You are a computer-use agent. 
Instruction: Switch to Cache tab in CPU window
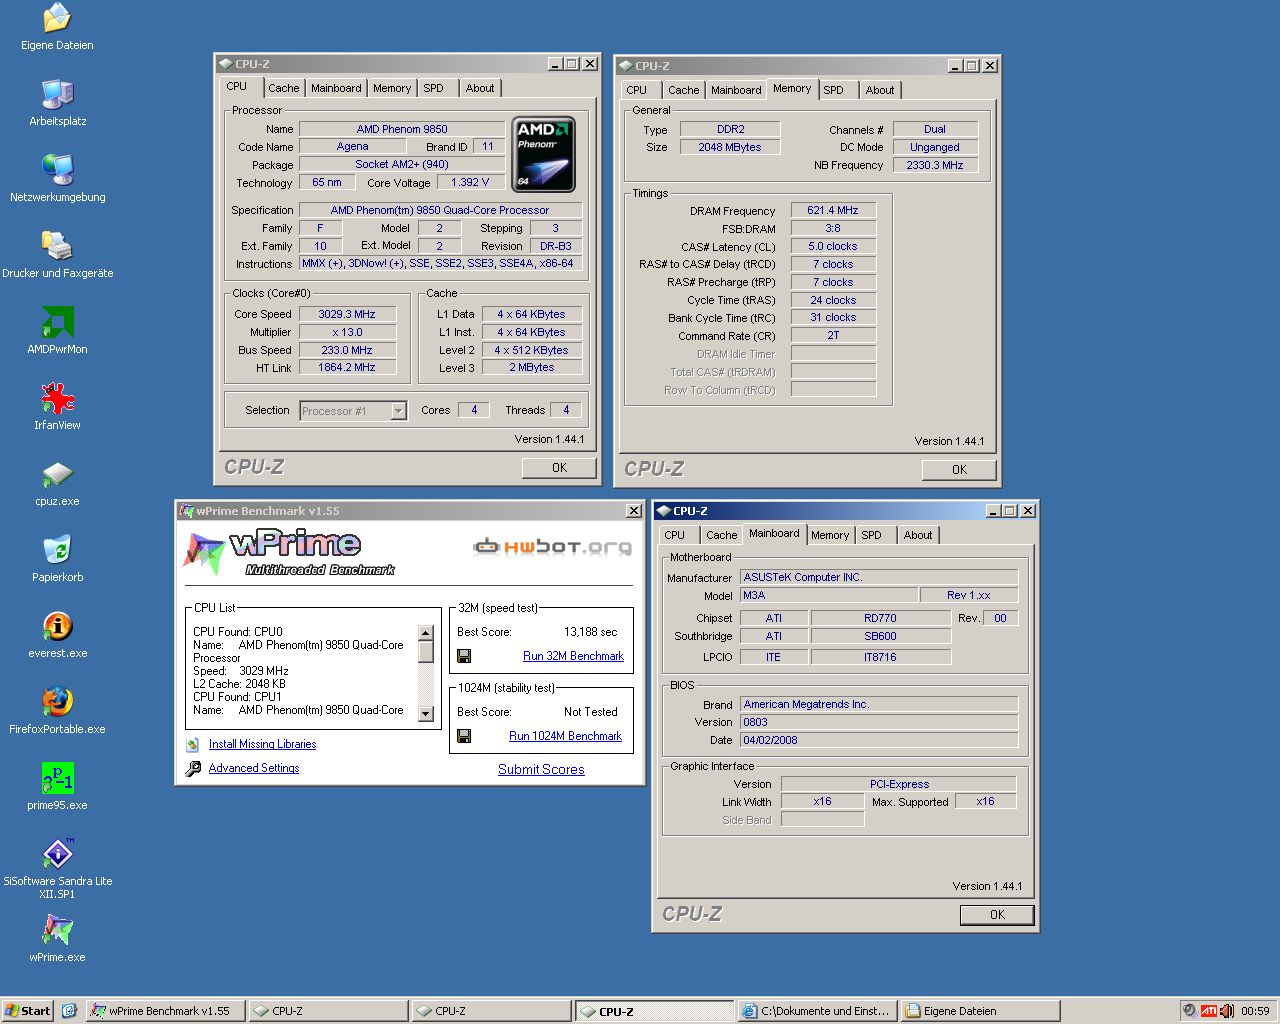click(x=283, y=88)
